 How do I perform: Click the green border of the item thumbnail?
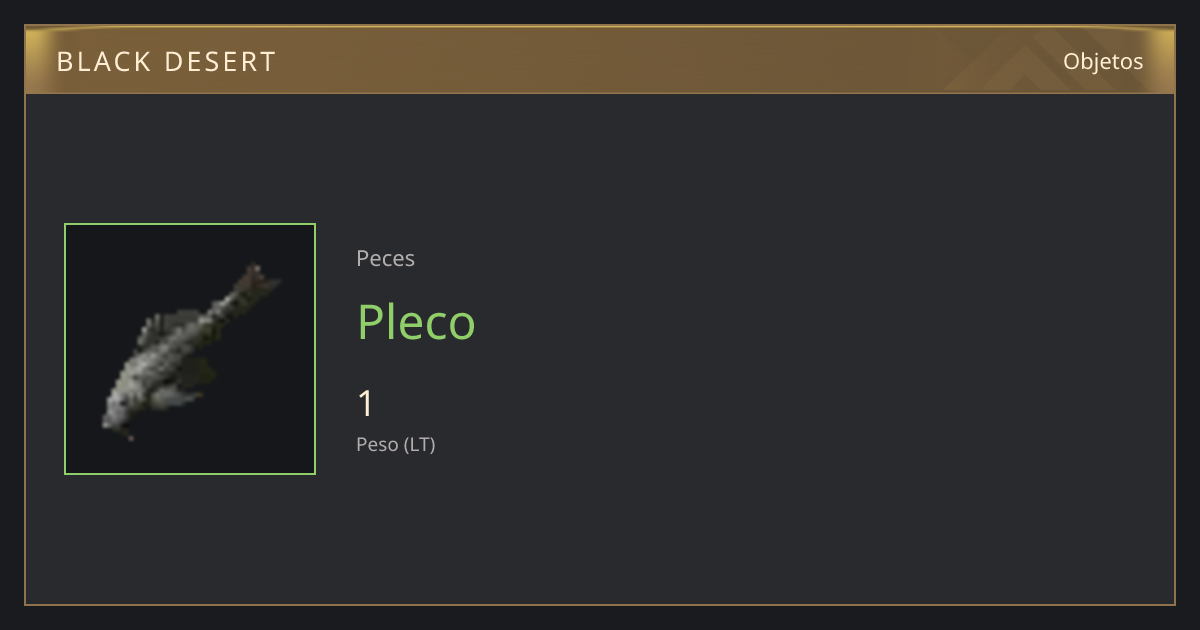[65, 349]
